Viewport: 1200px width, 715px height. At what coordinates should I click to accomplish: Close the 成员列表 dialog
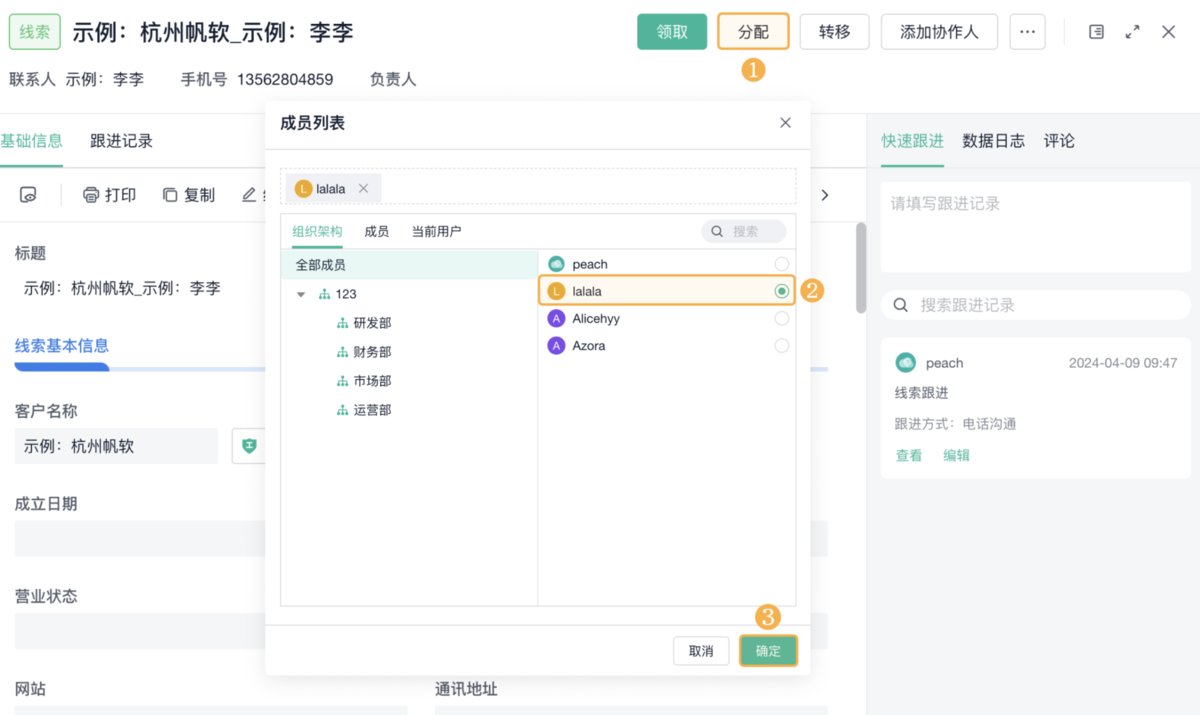point(785,123)
